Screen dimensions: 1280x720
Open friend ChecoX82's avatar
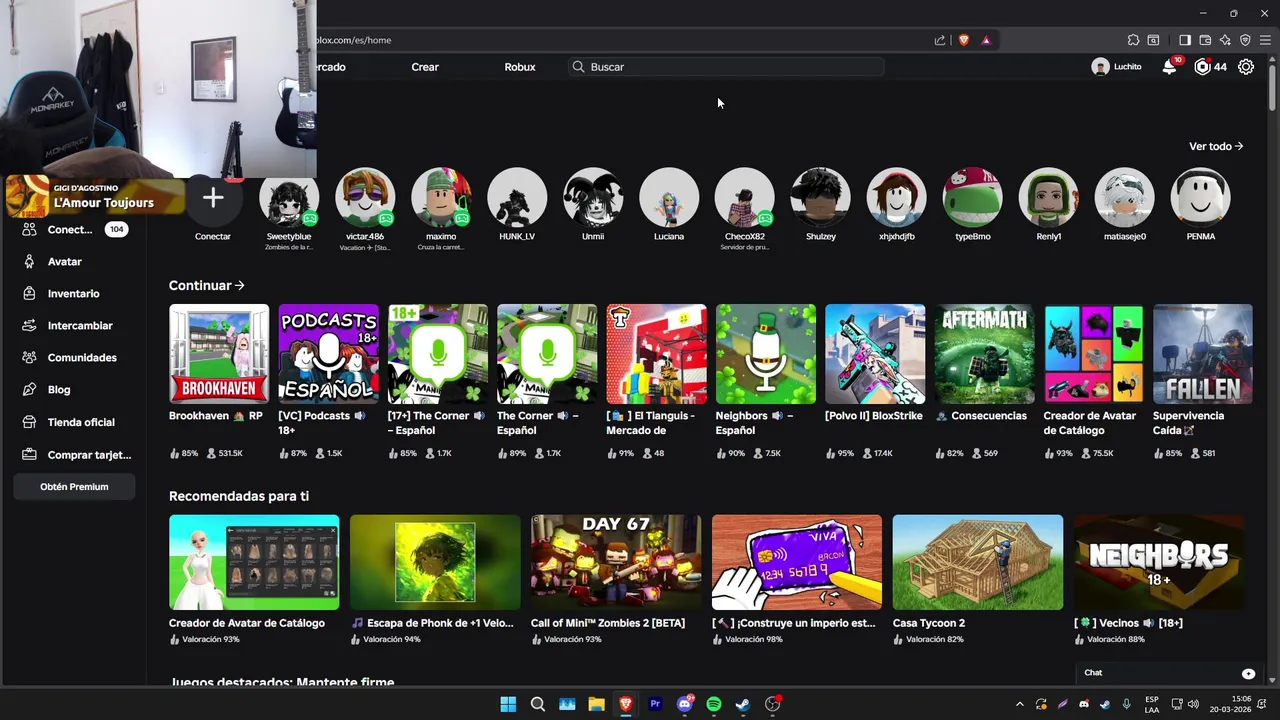[745, 197]
